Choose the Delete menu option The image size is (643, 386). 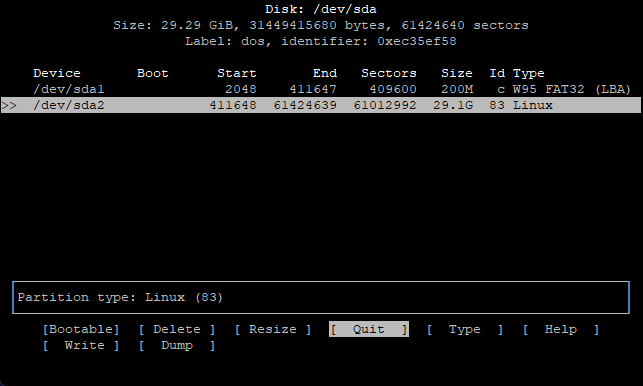click(x=177, y=329)
